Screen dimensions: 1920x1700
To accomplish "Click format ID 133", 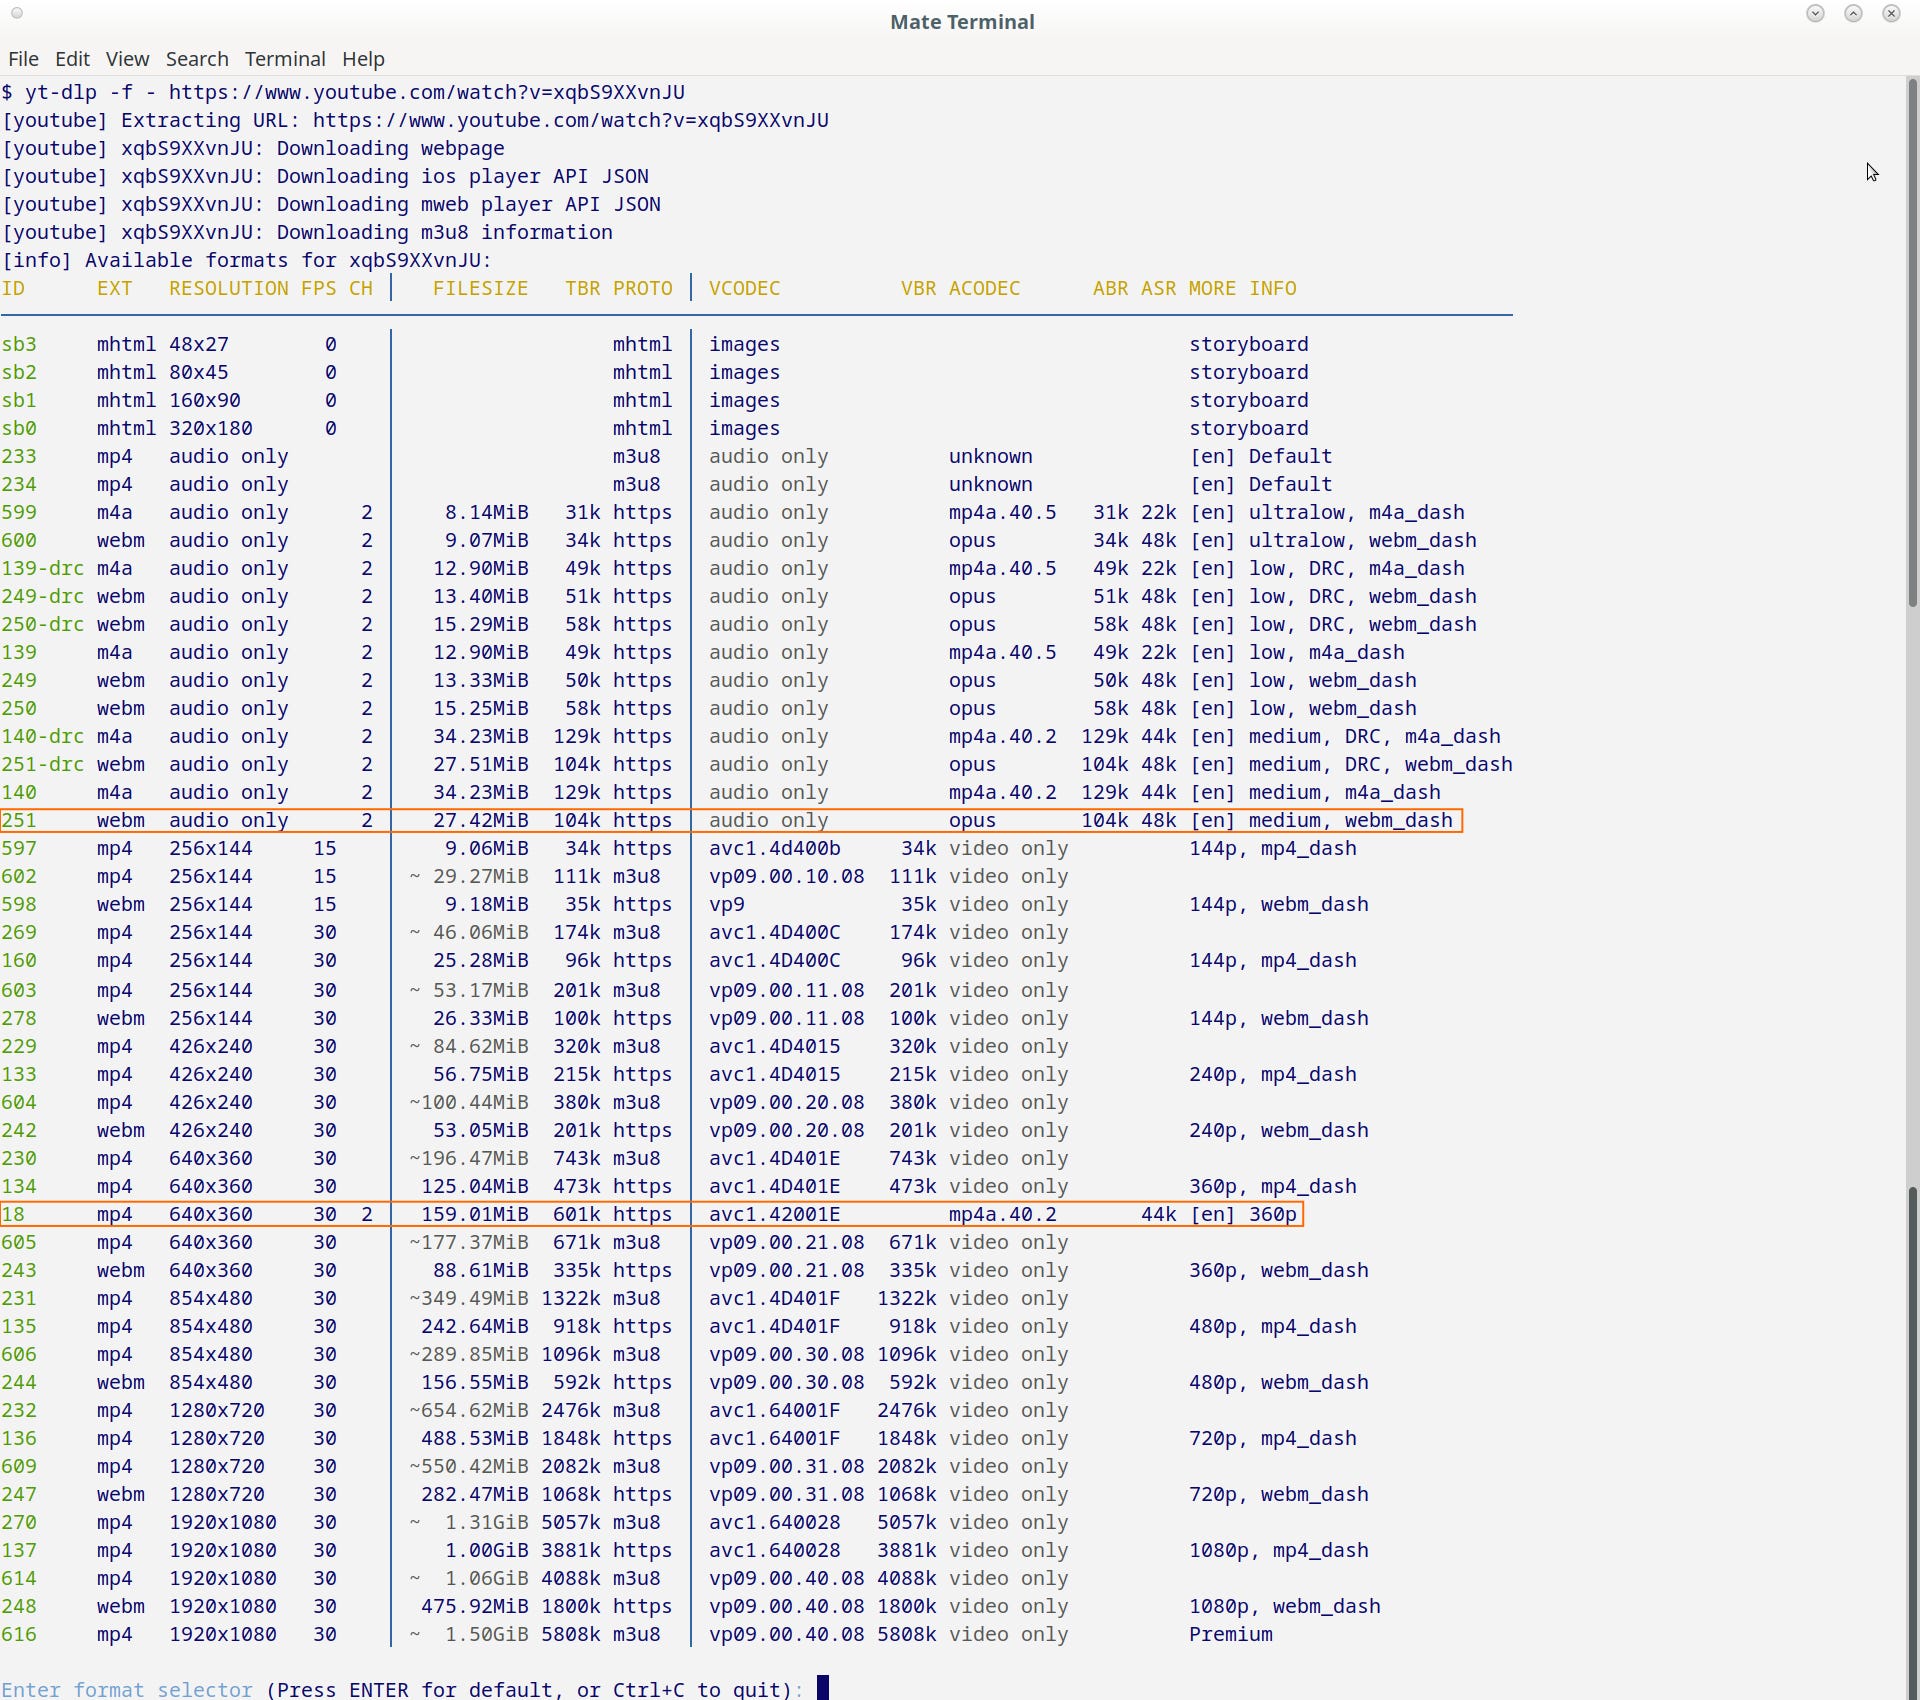I will 19,1074.
